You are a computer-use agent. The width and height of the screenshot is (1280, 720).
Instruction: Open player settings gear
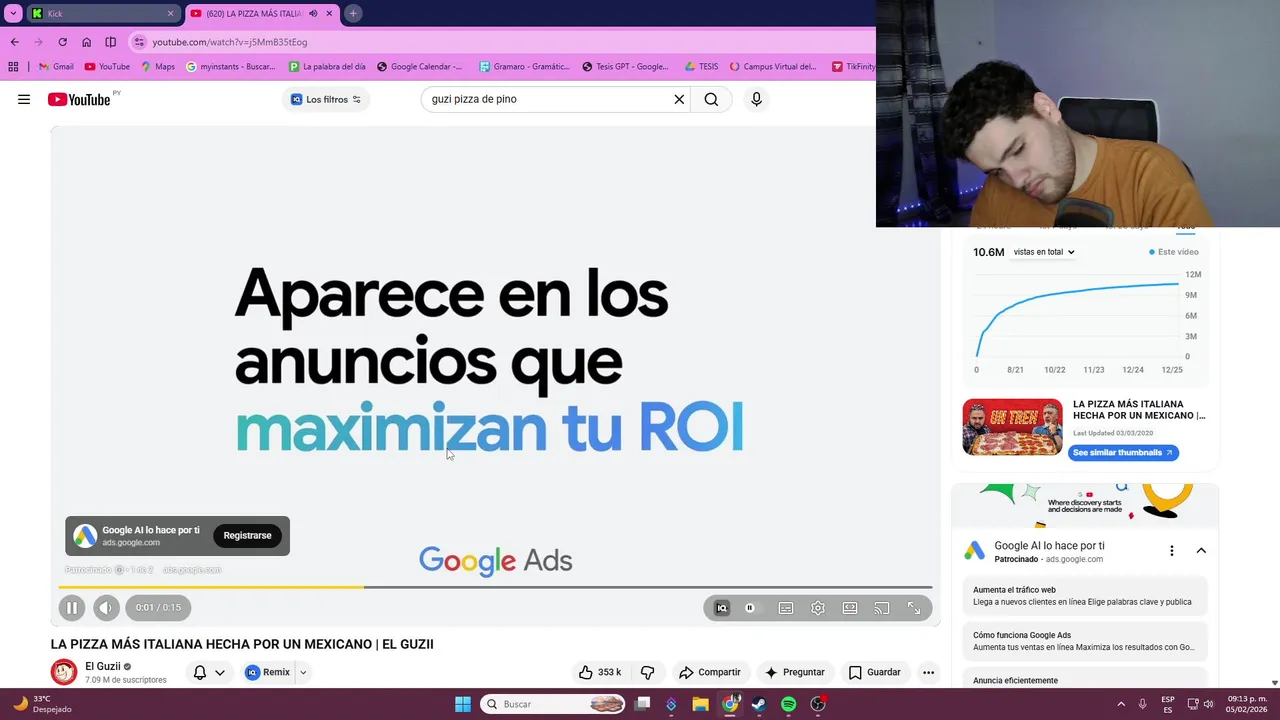(818, 608)
